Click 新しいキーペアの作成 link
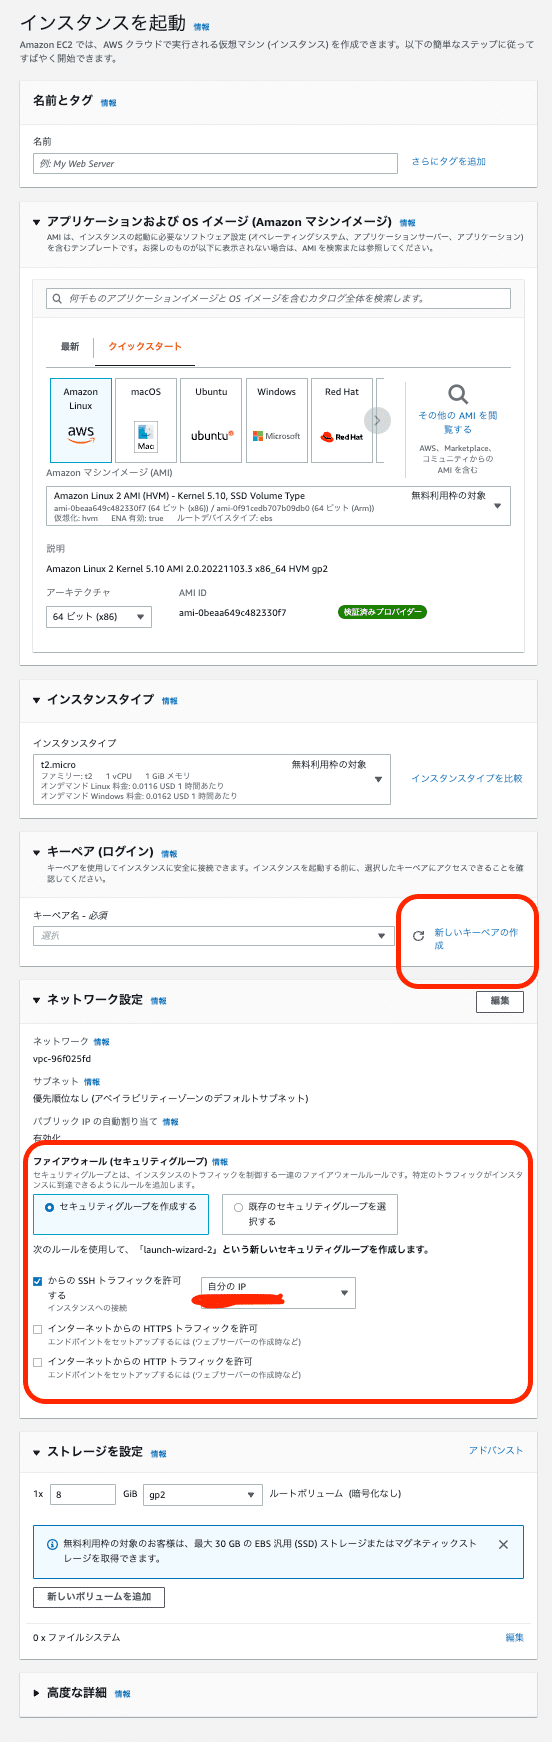Screen dimensions: 552x1742 pyautogui.click(x=476, y=938)
